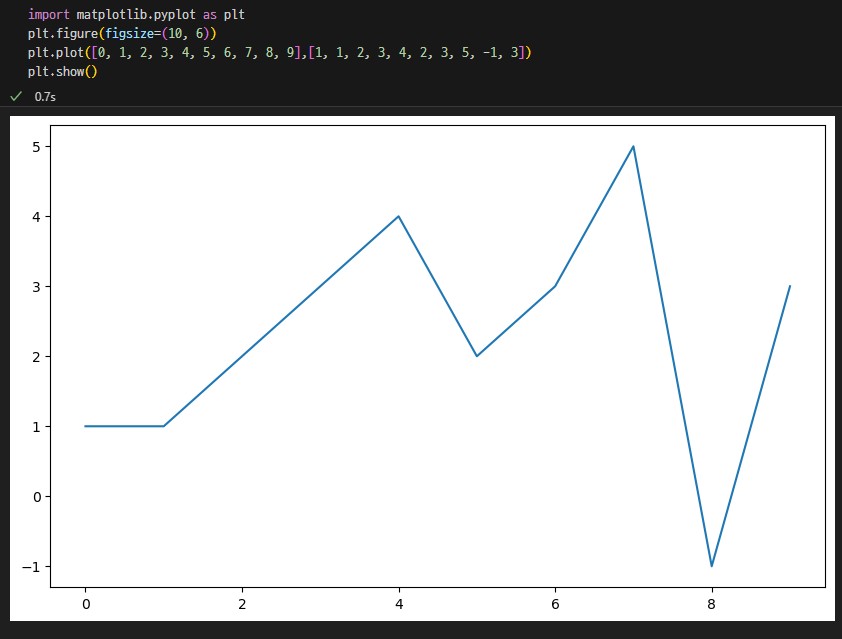Click the plt.figure code line

point(122,33)
